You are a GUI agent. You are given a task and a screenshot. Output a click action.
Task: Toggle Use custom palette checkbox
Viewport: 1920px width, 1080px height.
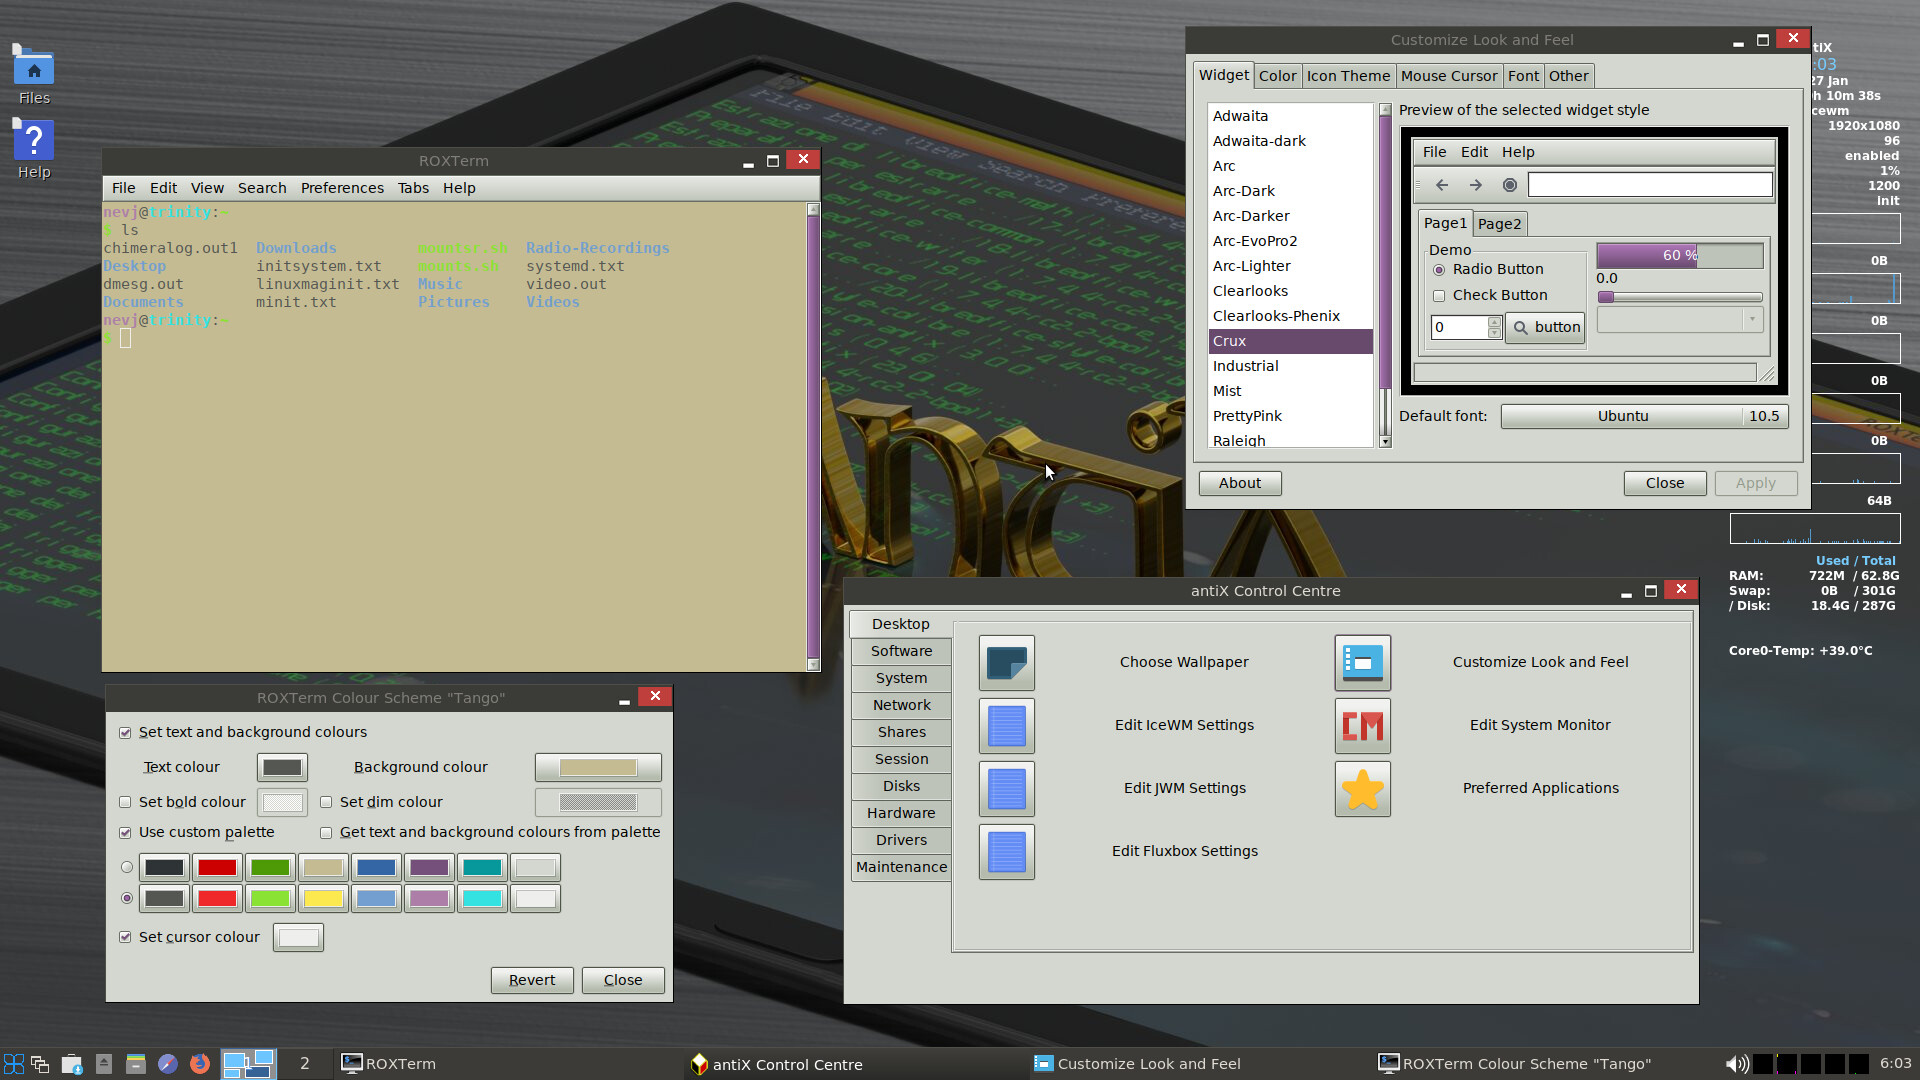(x=125, y=832)
